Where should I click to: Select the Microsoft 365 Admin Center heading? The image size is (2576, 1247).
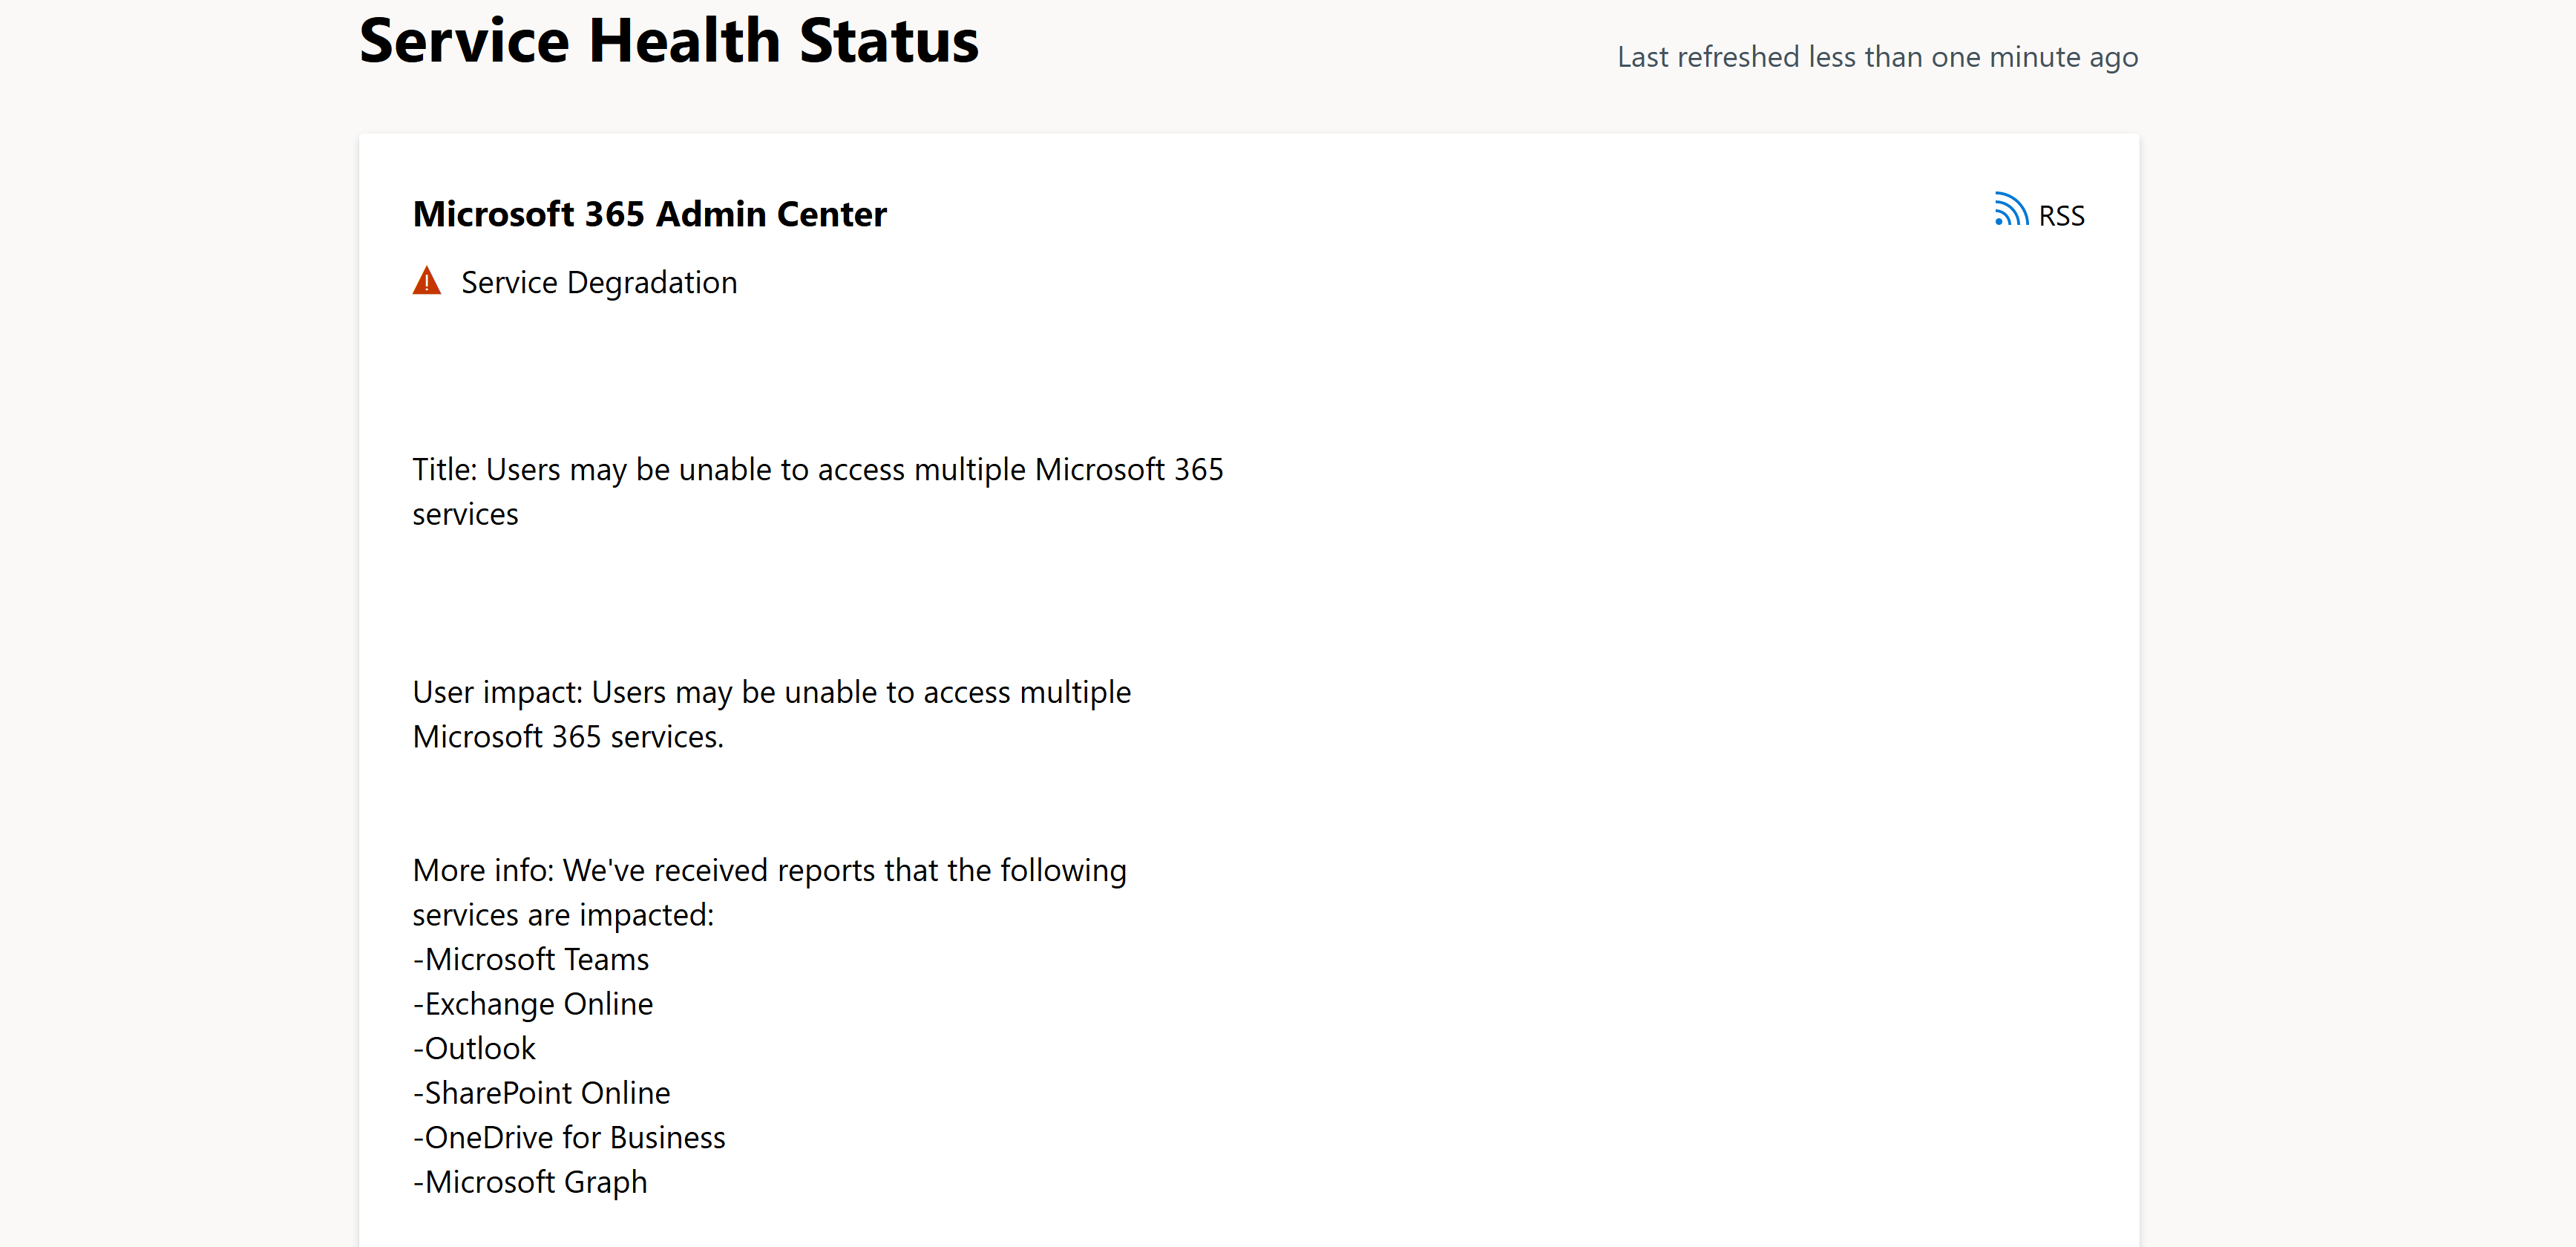pos(649,214)
